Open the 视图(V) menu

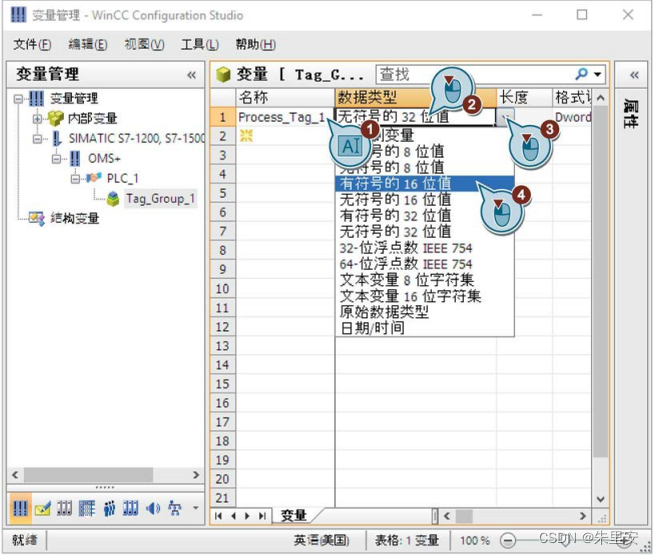point(144,44)
